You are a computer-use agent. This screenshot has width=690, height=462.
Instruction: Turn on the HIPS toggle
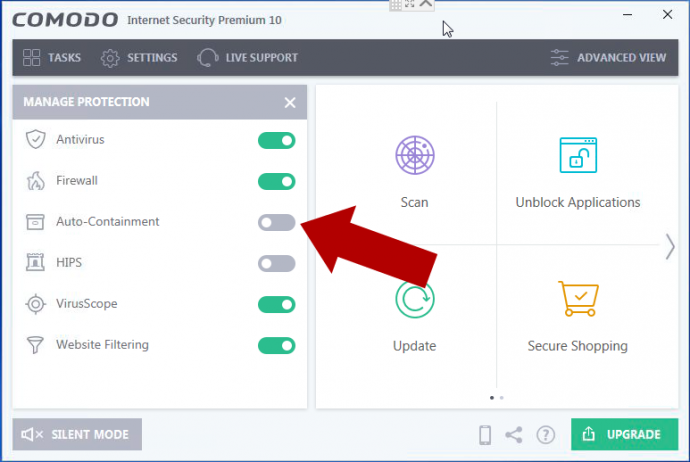coord(276,263)
